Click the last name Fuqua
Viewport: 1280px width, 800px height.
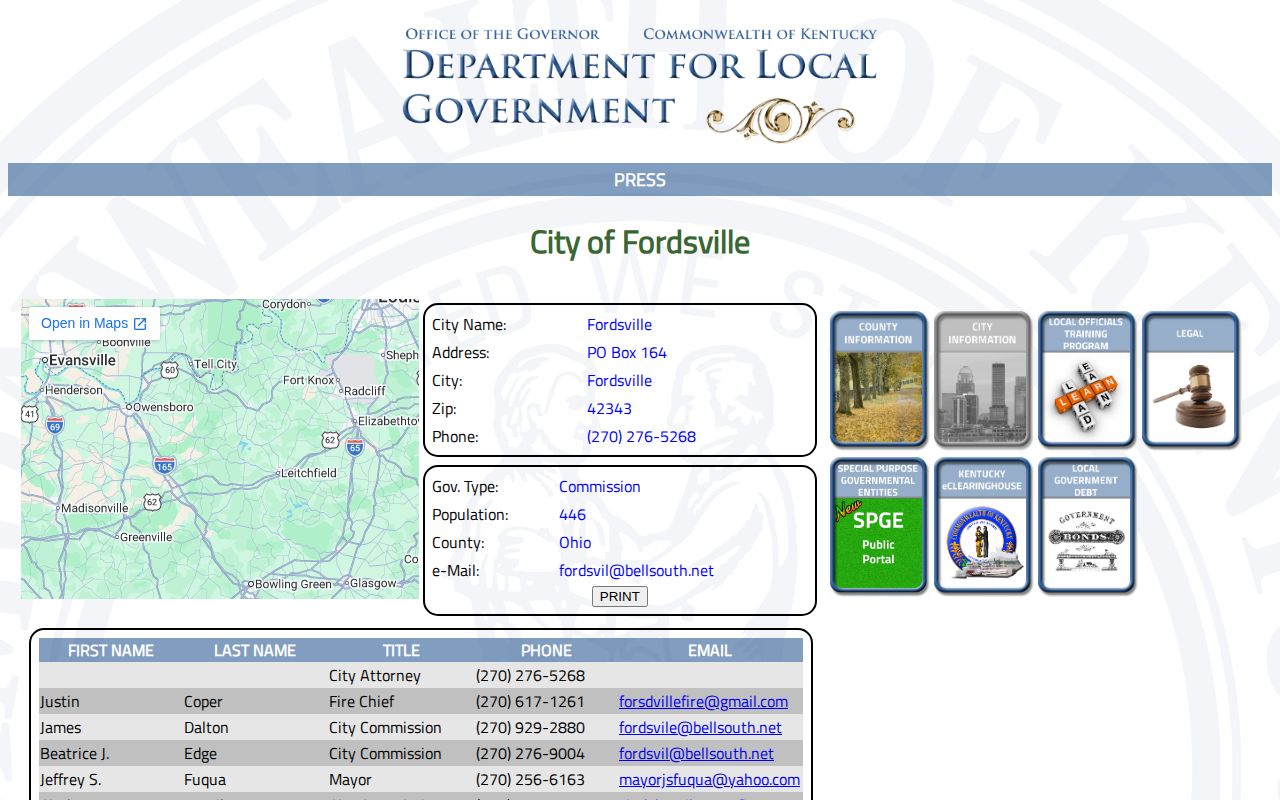(x=205, y=780)
